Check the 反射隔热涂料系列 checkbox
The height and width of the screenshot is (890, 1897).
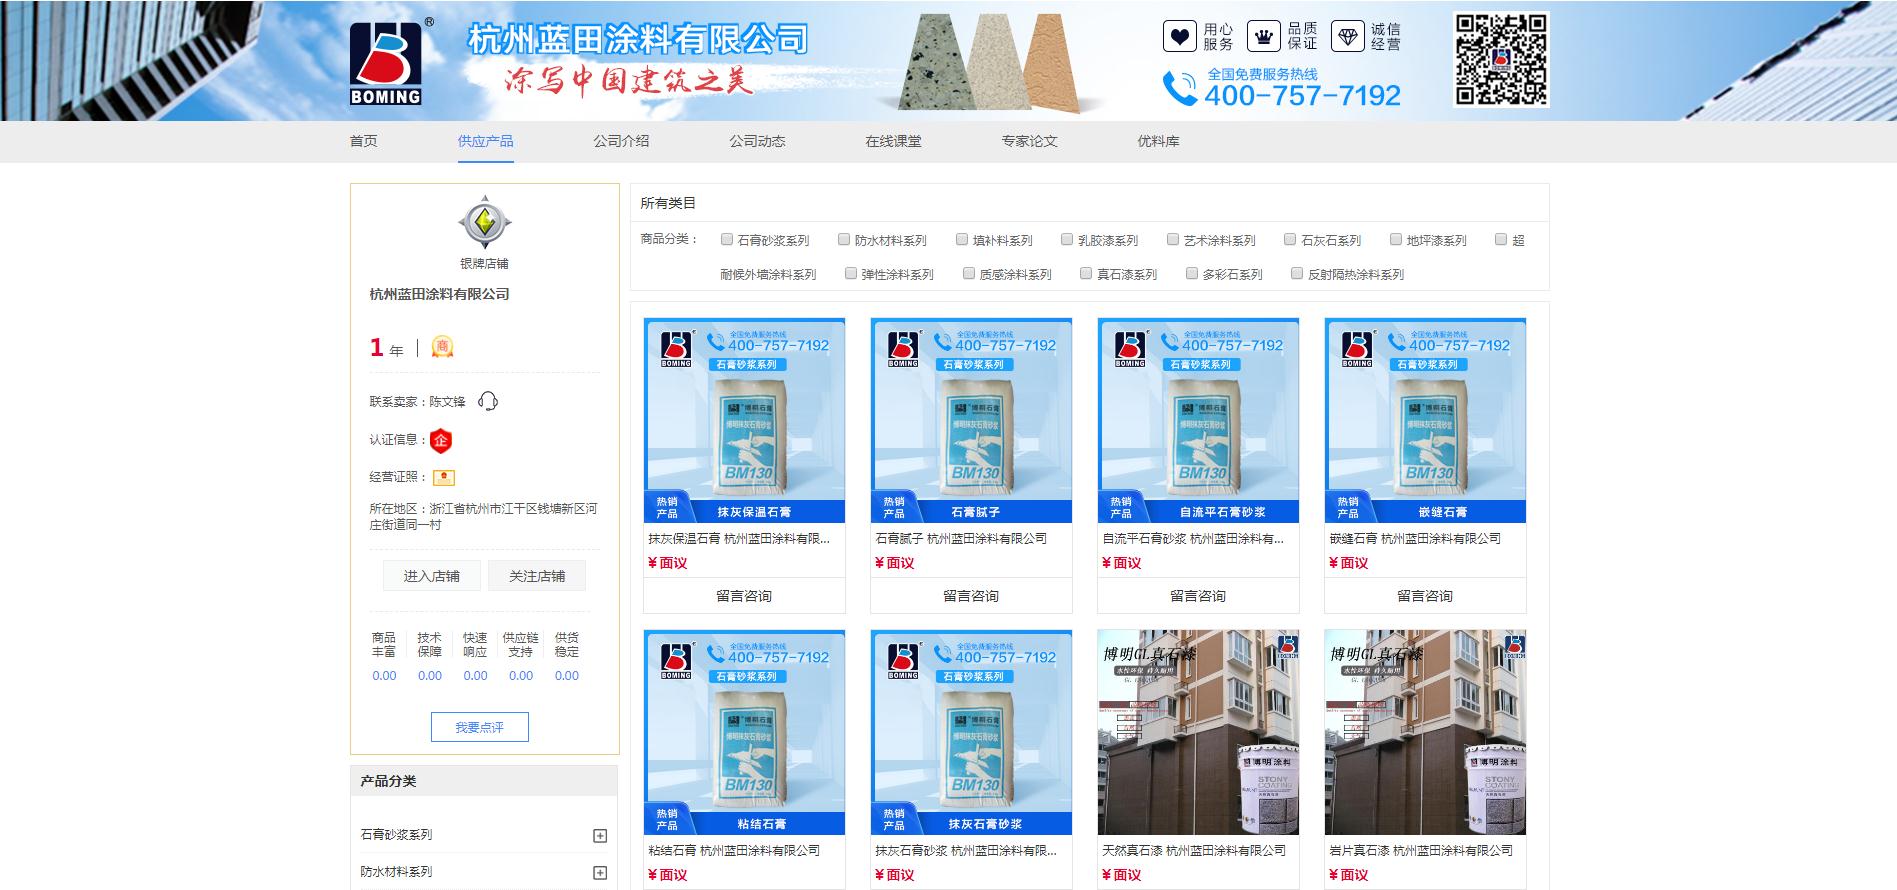[1297, 273]
